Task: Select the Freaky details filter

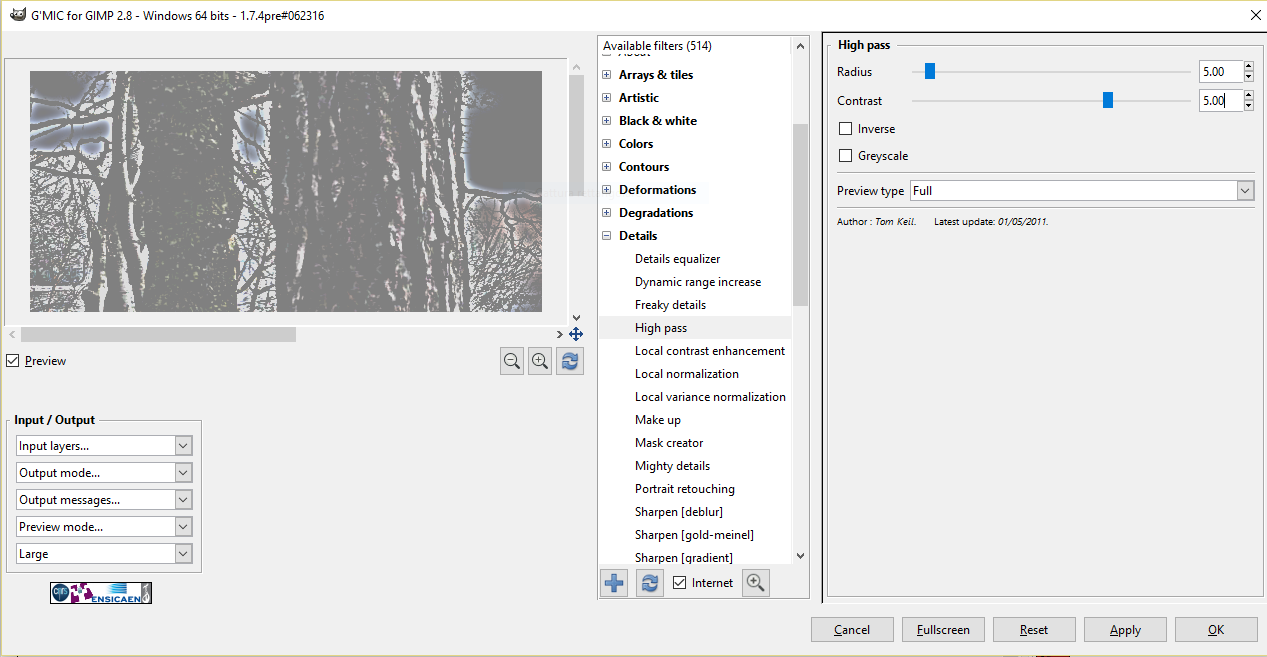Action: [670, 305]
